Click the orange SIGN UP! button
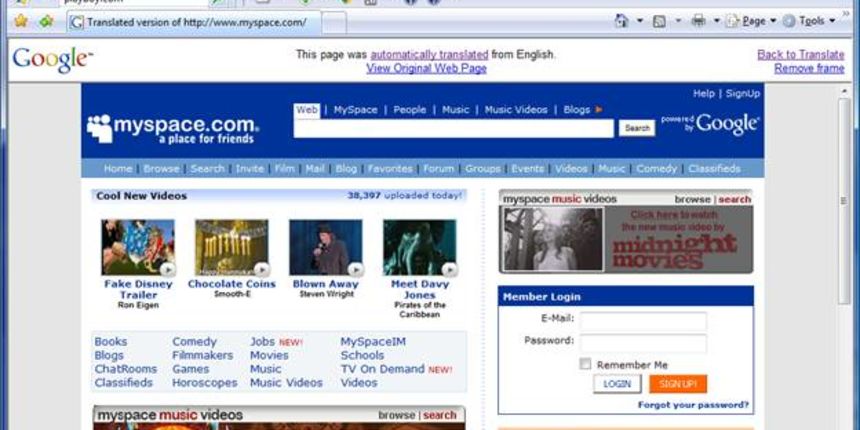860x430 pixels. [x=678, y=384]
